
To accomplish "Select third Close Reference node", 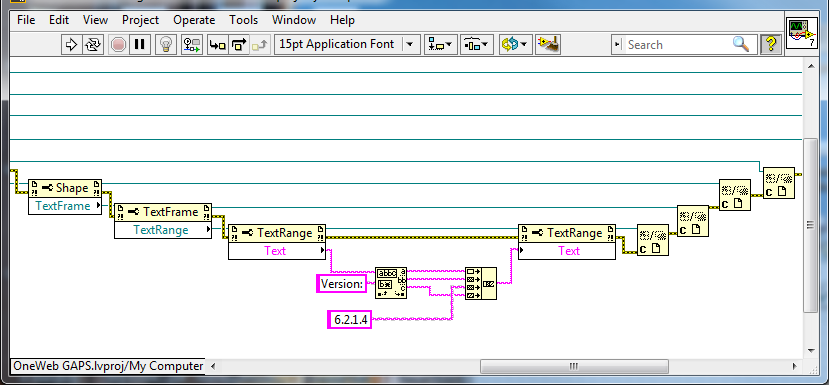I will pyautogui.click(x=735, y=195).
